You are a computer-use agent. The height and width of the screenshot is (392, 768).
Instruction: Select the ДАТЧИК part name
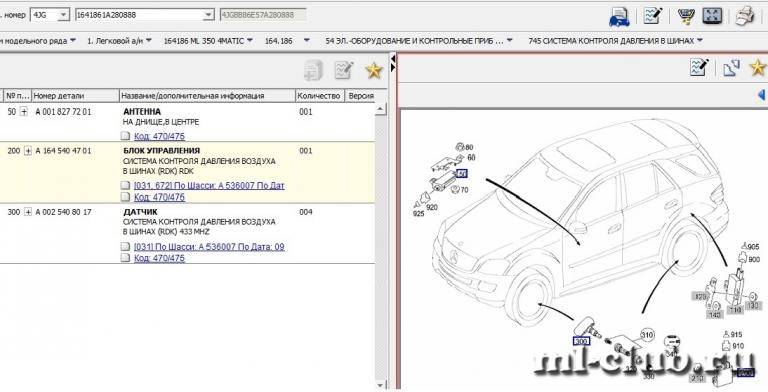140,212
